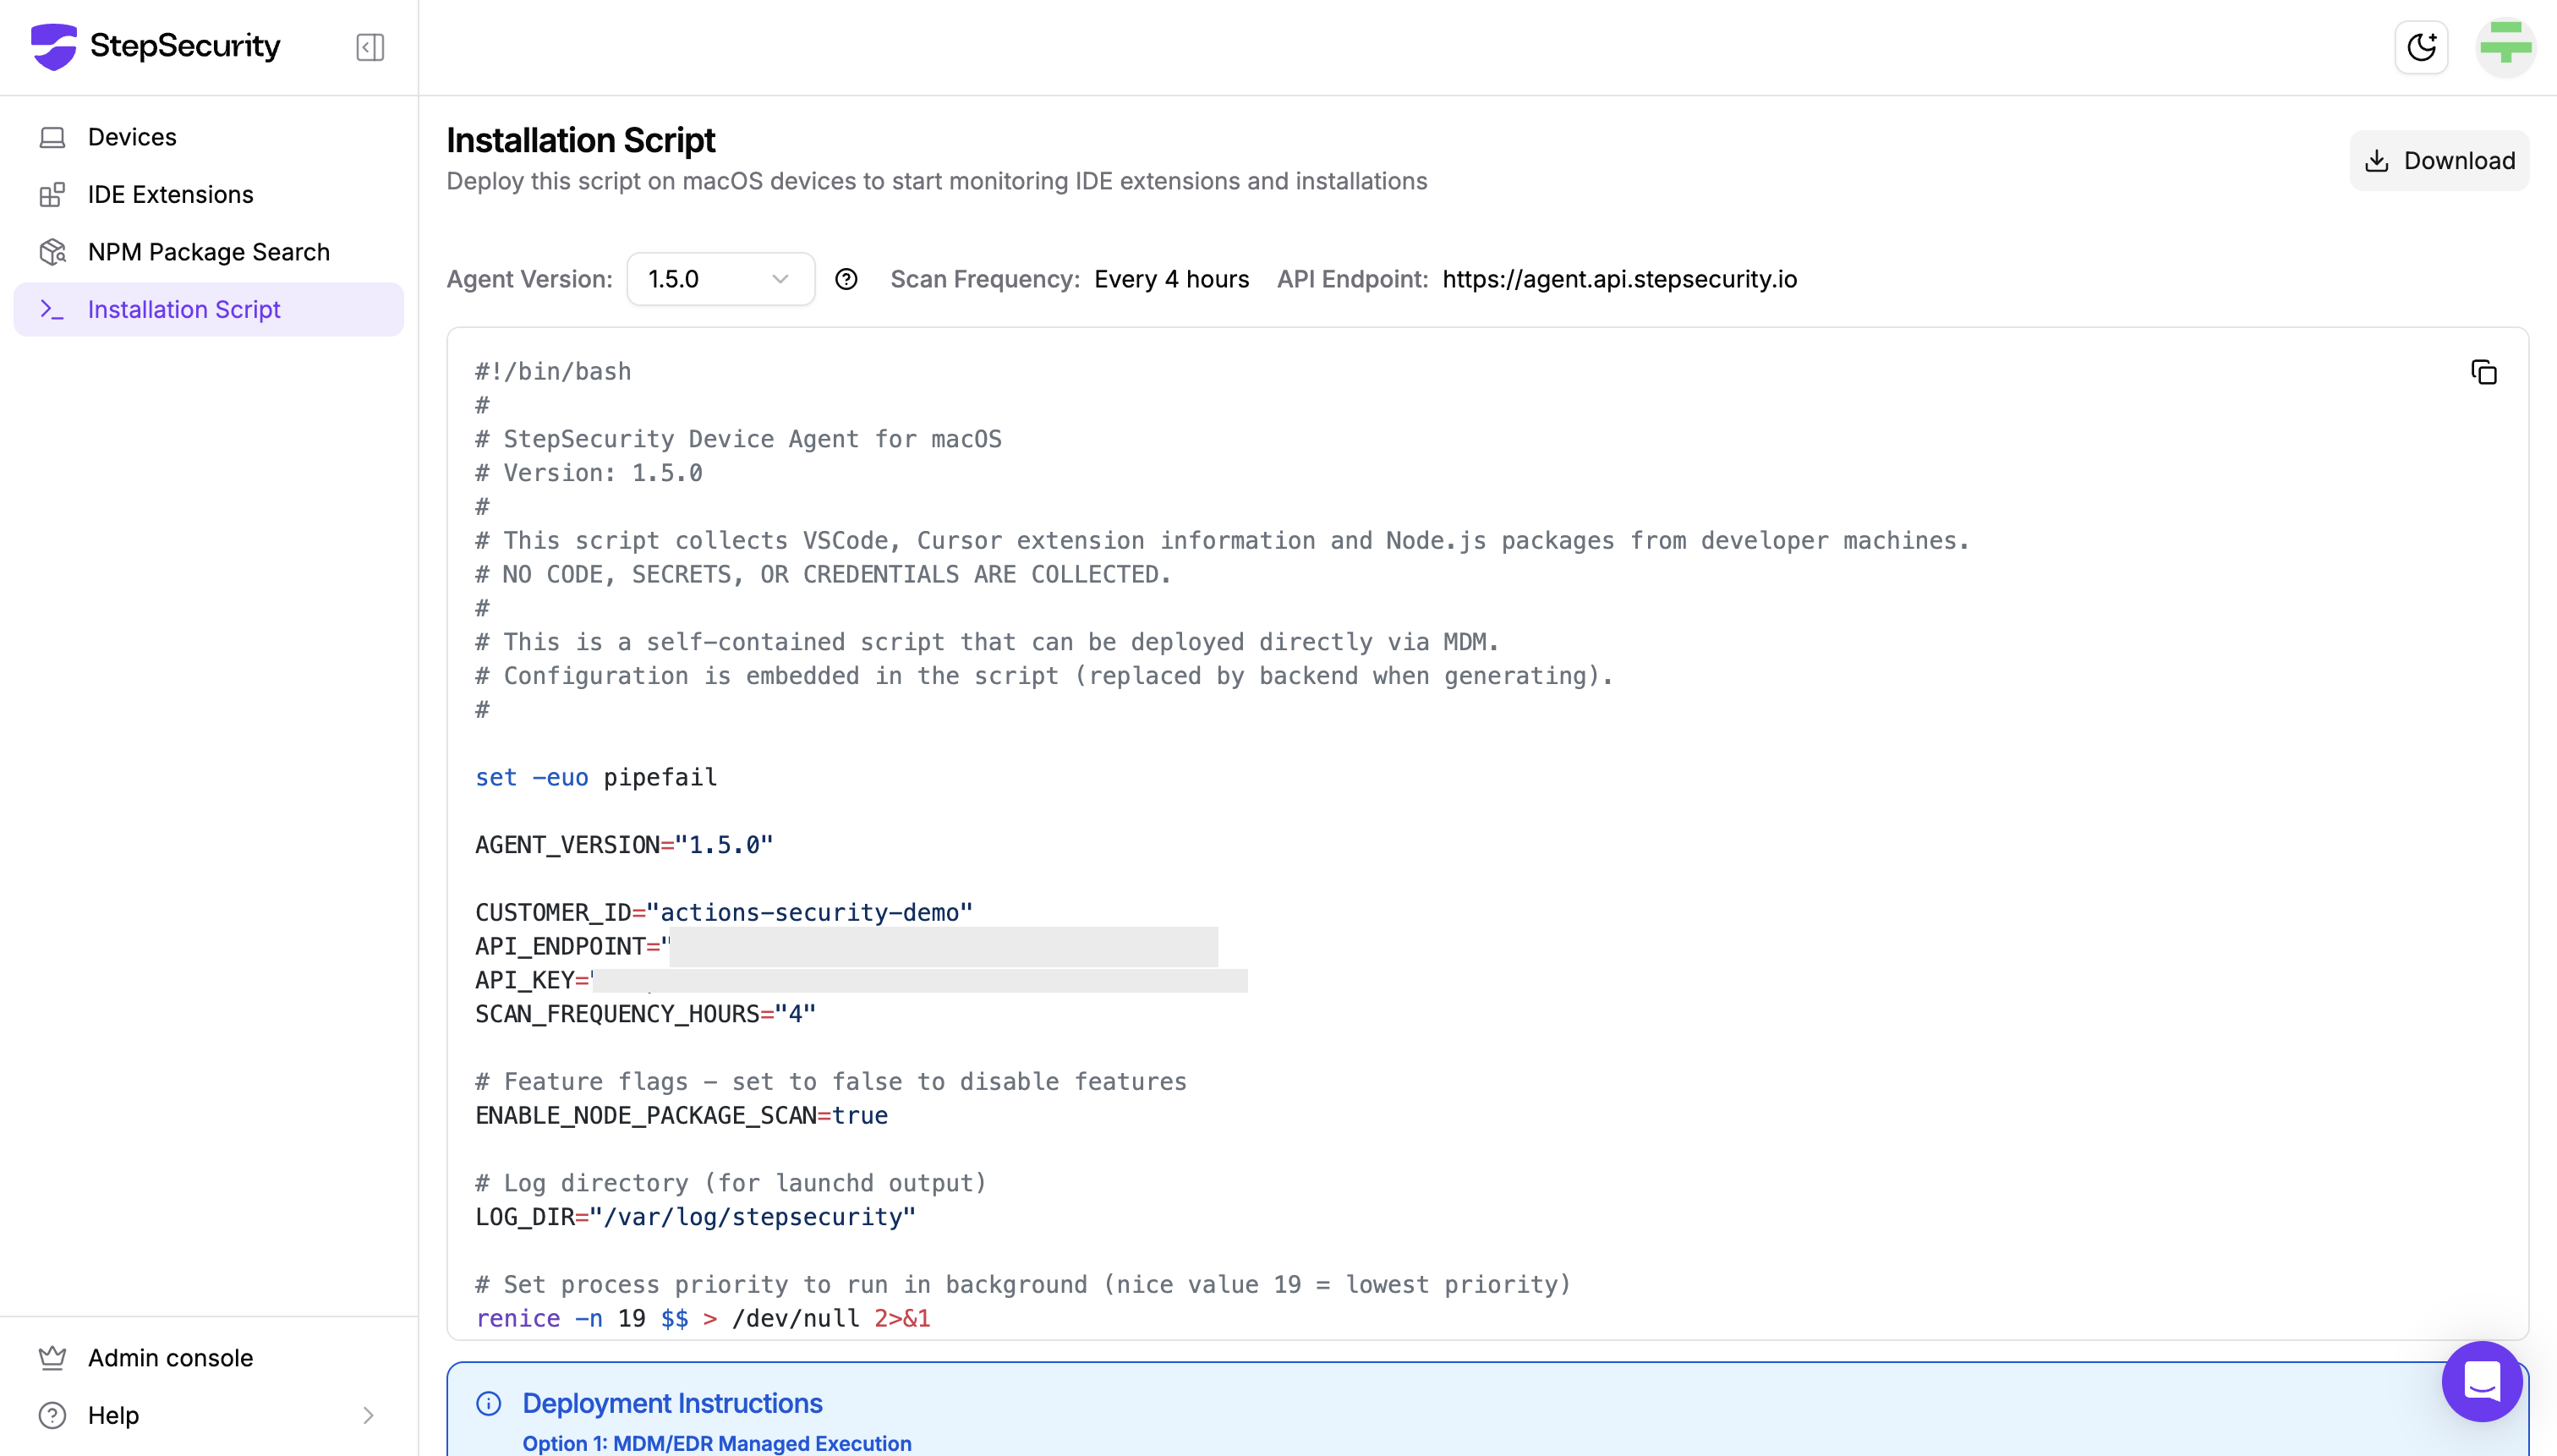
Task: Open the chat support bubble
Action: tap(2482, 1381)
